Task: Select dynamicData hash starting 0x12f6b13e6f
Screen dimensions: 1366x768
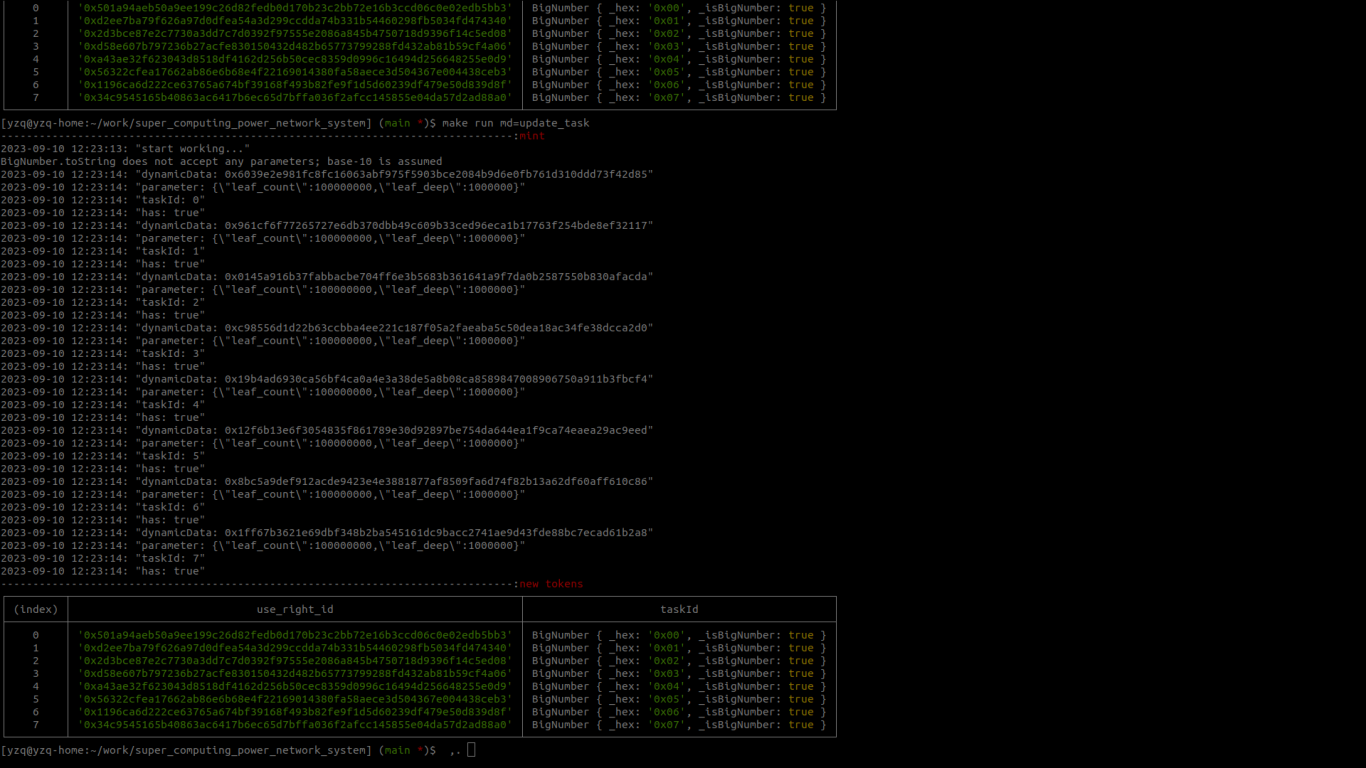Action: pyautogui.click(x=438, y=430)
